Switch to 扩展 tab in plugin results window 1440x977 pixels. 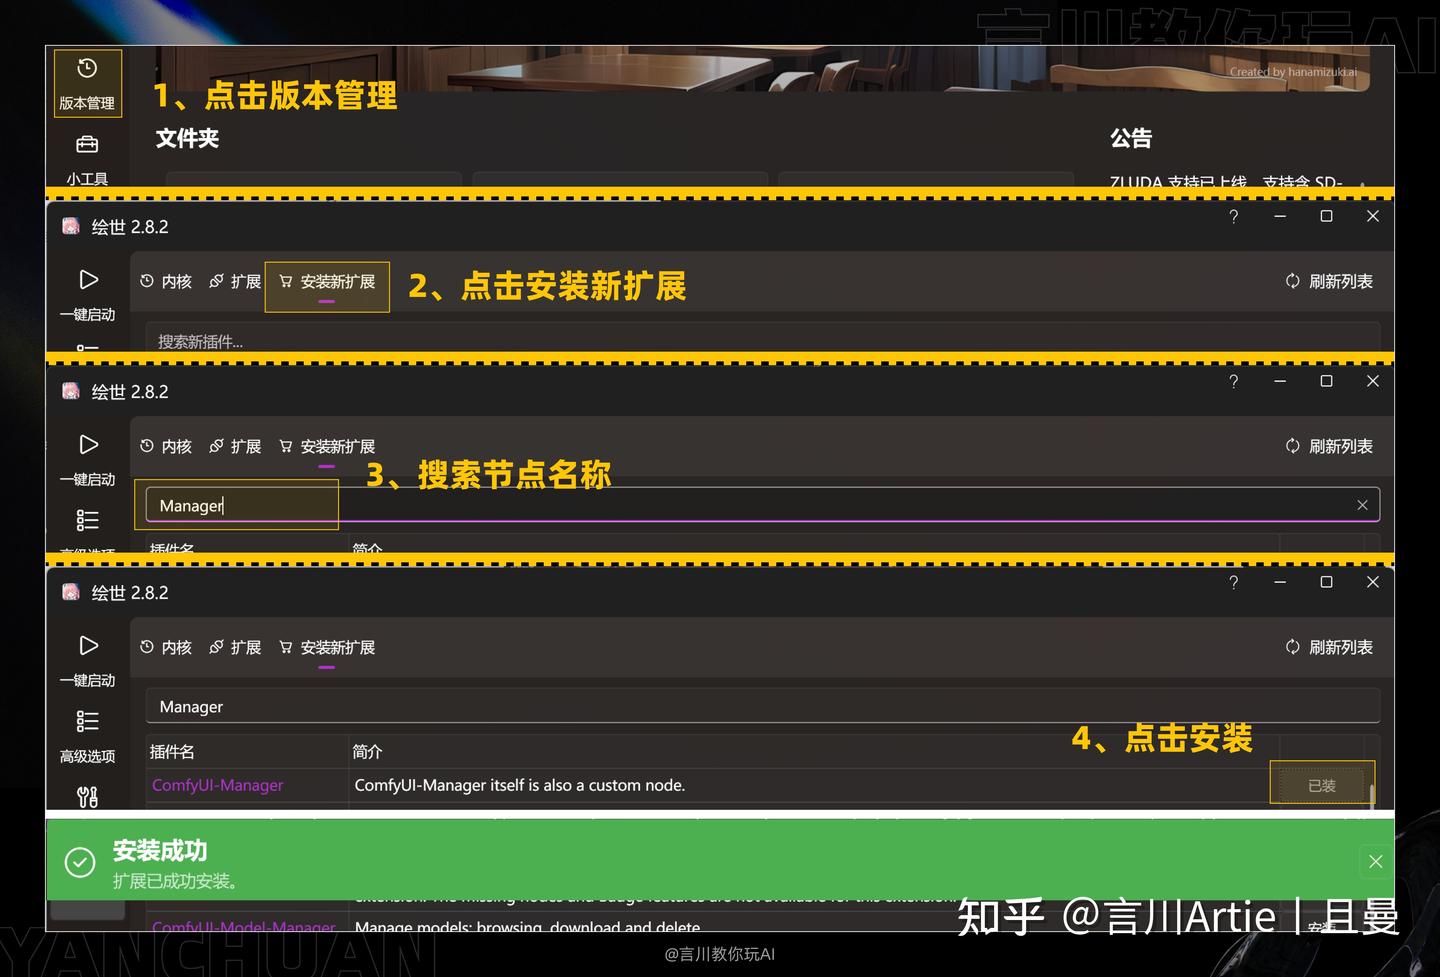click(x=235, y=648)
